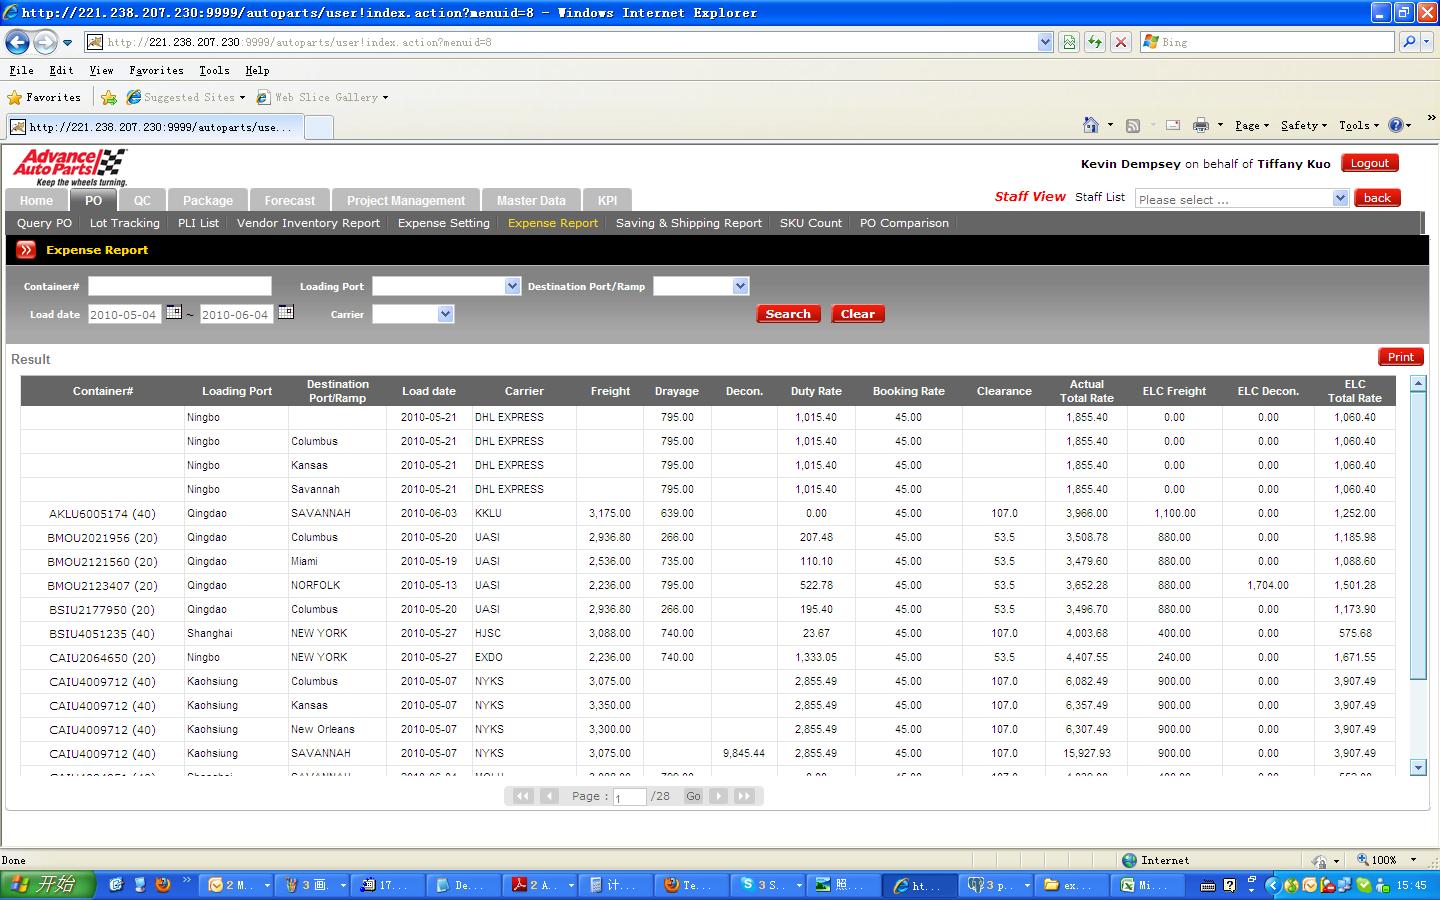This screenshot has width=1440, height=900.
Task: Click the Print icon in command bar
Action: point(1200,125)
